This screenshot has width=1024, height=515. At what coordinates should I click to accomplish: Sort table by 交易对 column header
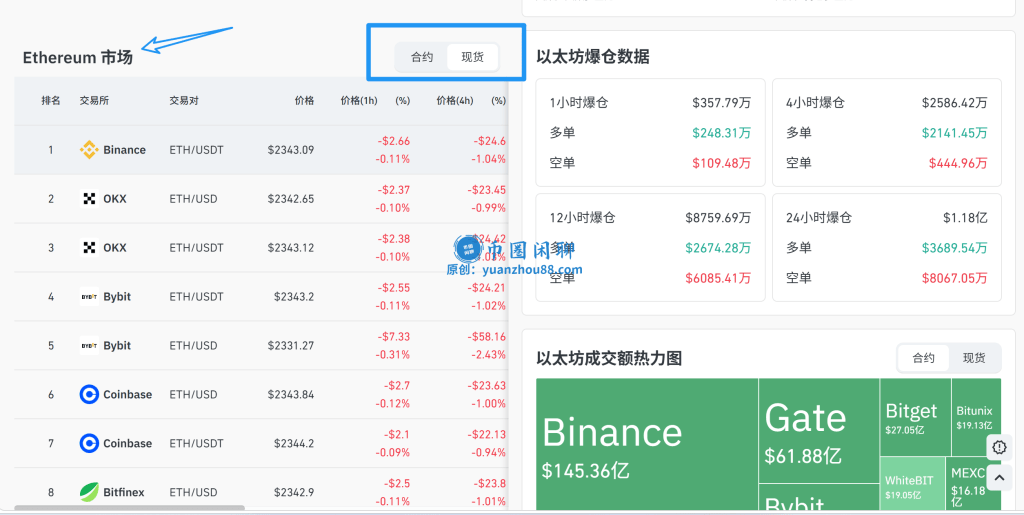point(184,101)
